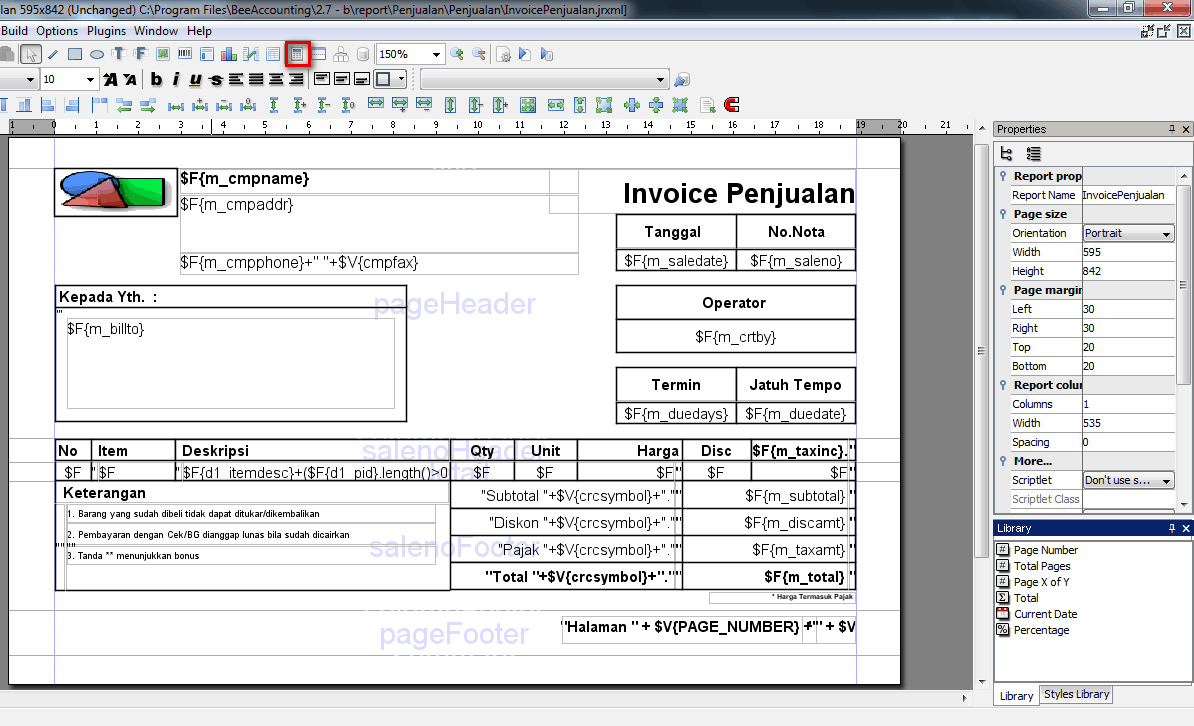
Task: Choose the Image element tool
Action: 162,54
